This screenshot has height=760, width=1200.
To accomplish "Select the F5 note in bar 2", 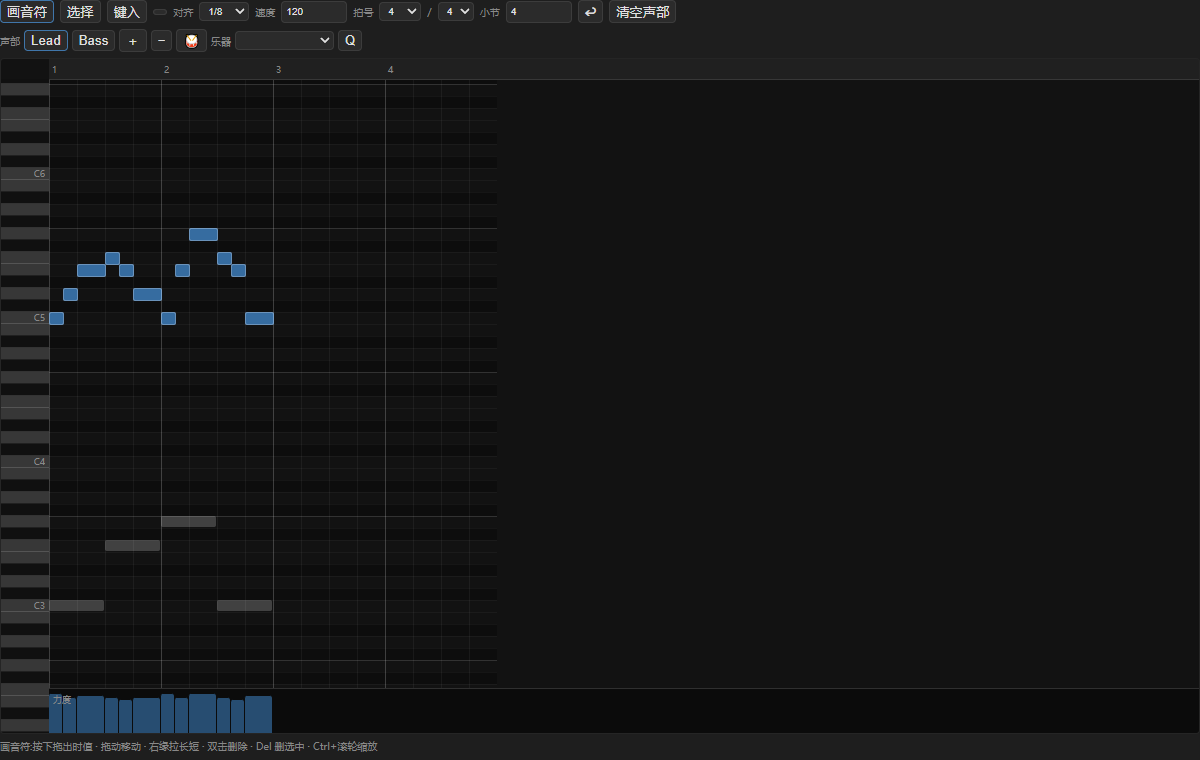I will click(x=224, y=258).
